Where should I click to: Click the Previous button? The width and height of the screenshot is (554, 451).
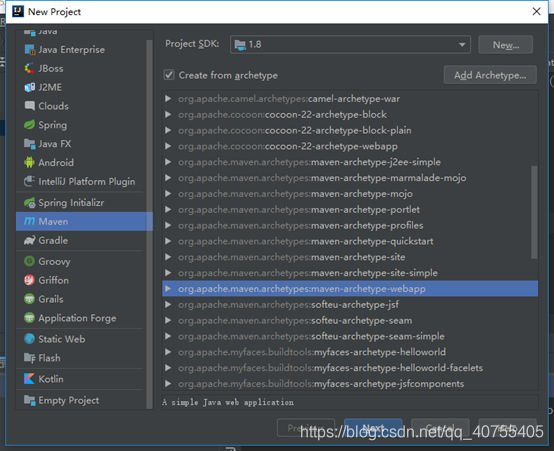pos(306,428)
